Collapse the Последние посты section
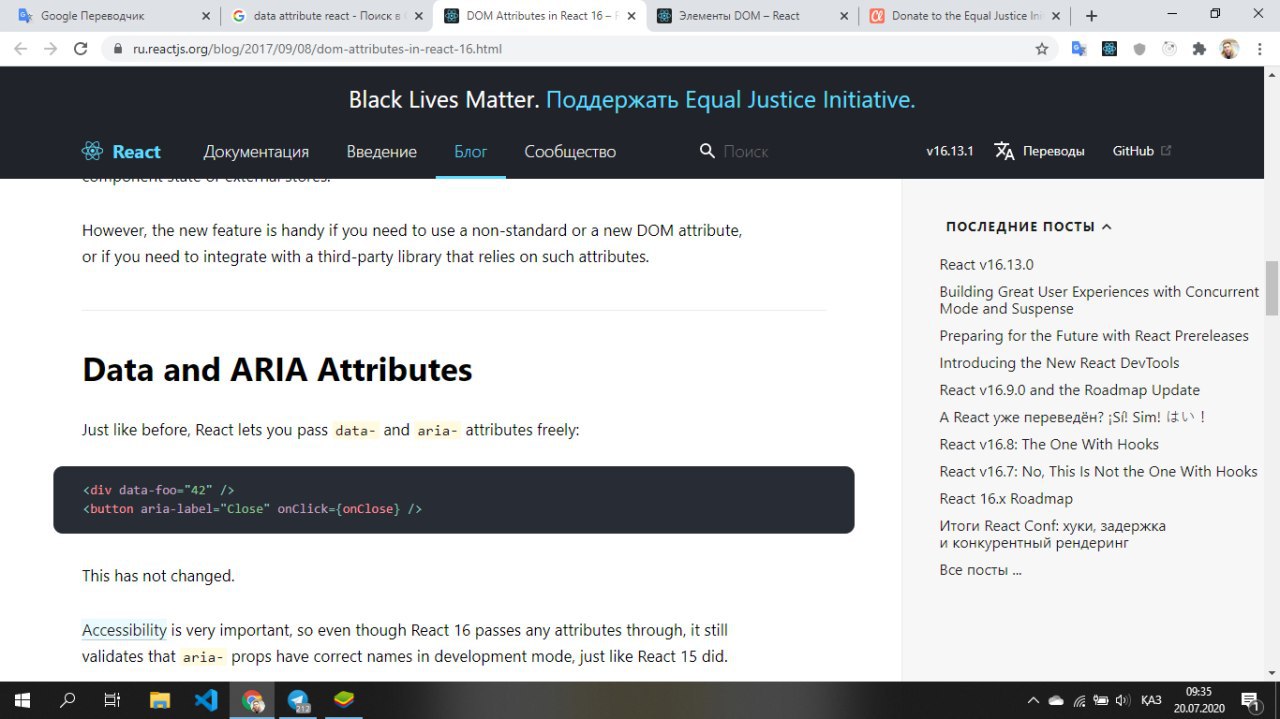This screenshot has width=1280, height=719. 1029,227
